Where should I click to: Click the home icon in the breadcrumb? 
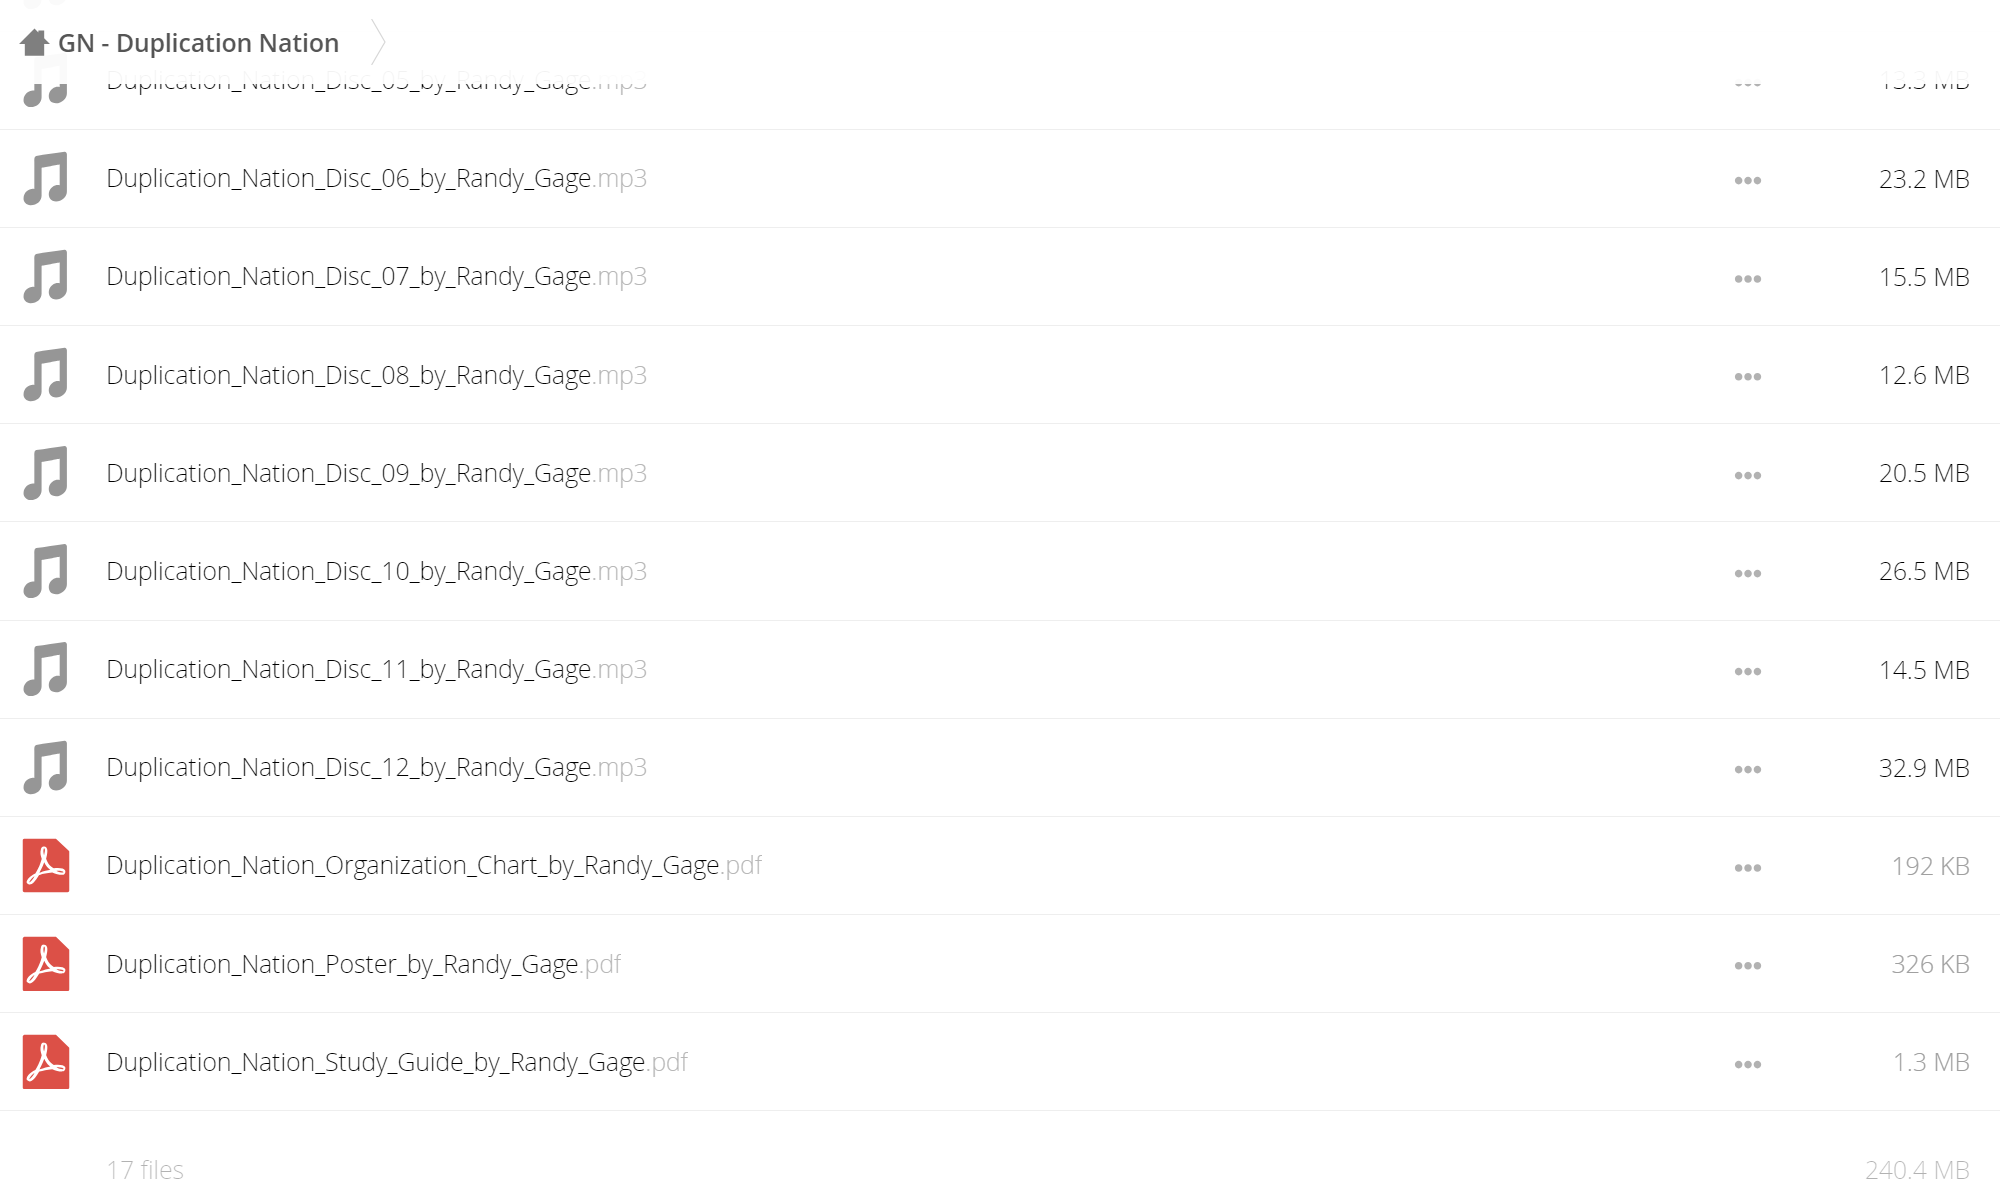35,42
